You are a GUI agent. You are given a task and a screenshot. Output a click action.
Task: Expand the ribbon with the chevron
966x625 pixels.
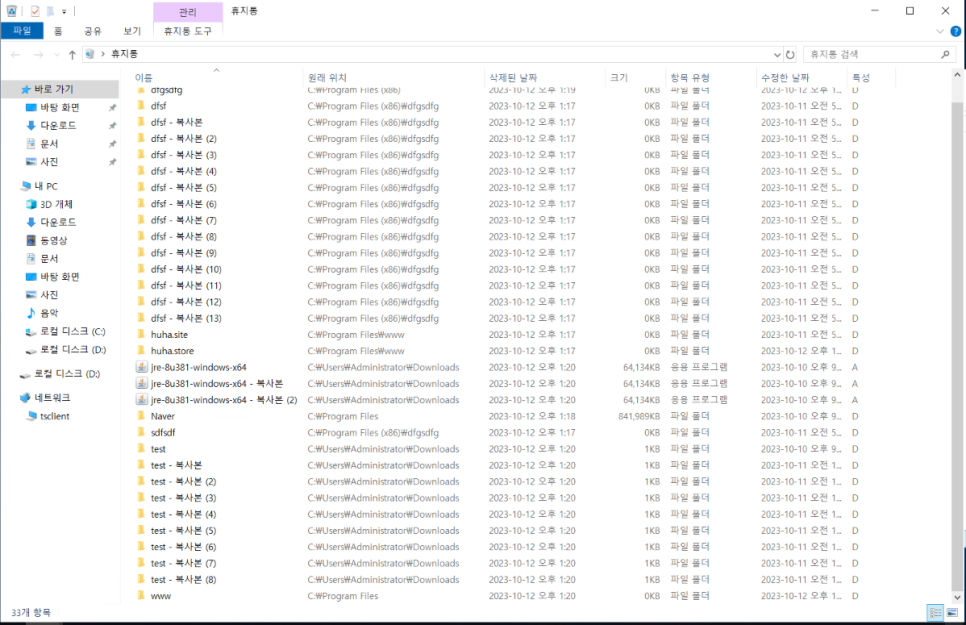point(941,31)
